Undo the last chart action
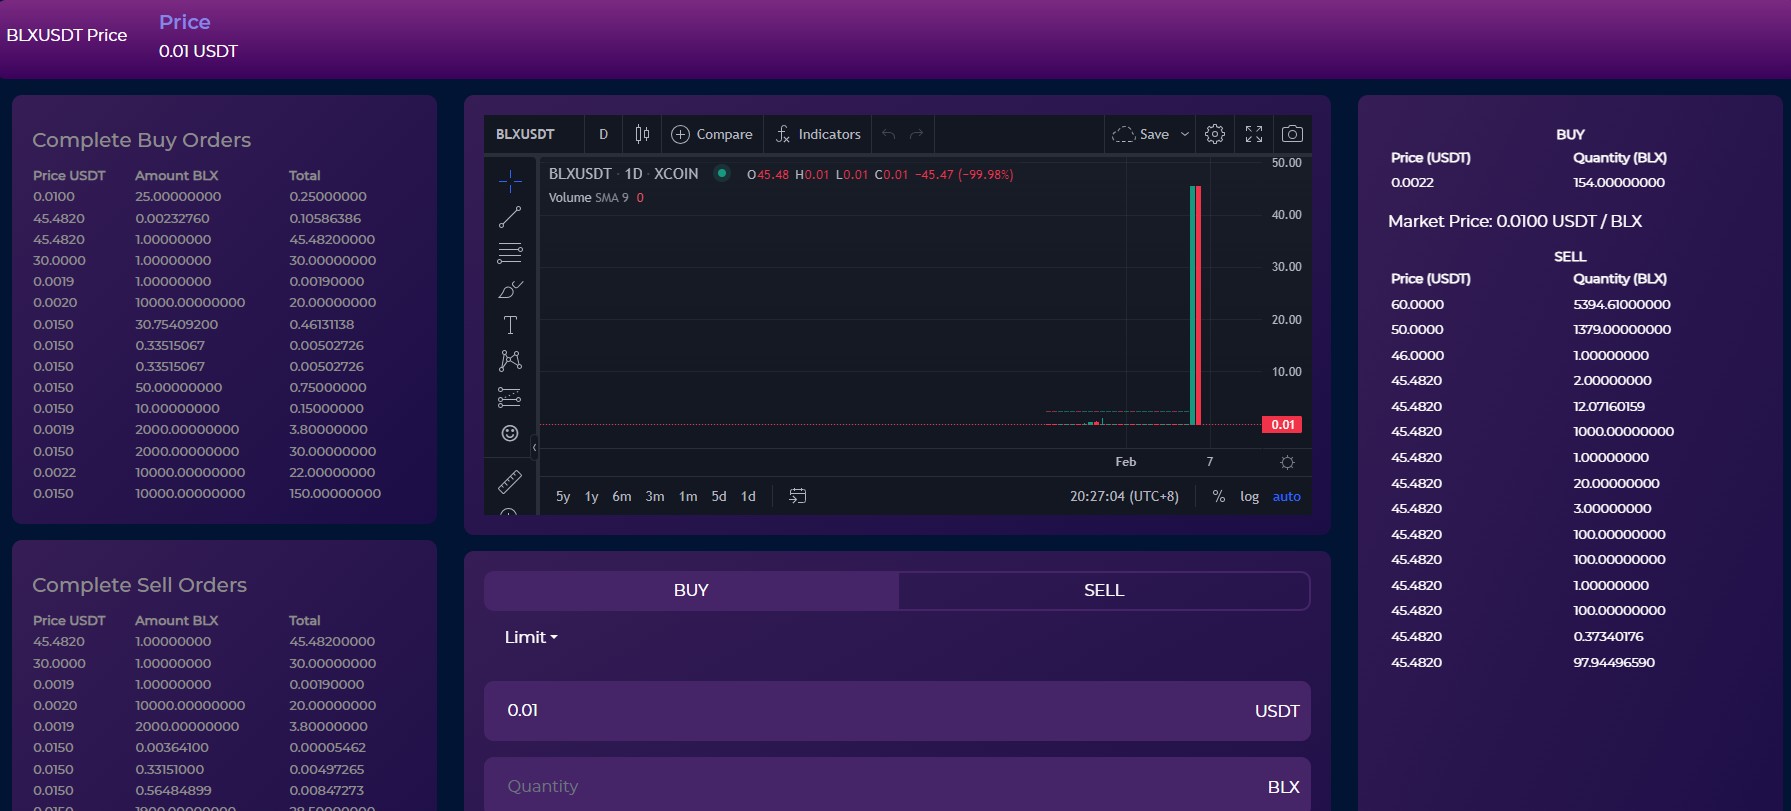 click(x=888, y=134)
